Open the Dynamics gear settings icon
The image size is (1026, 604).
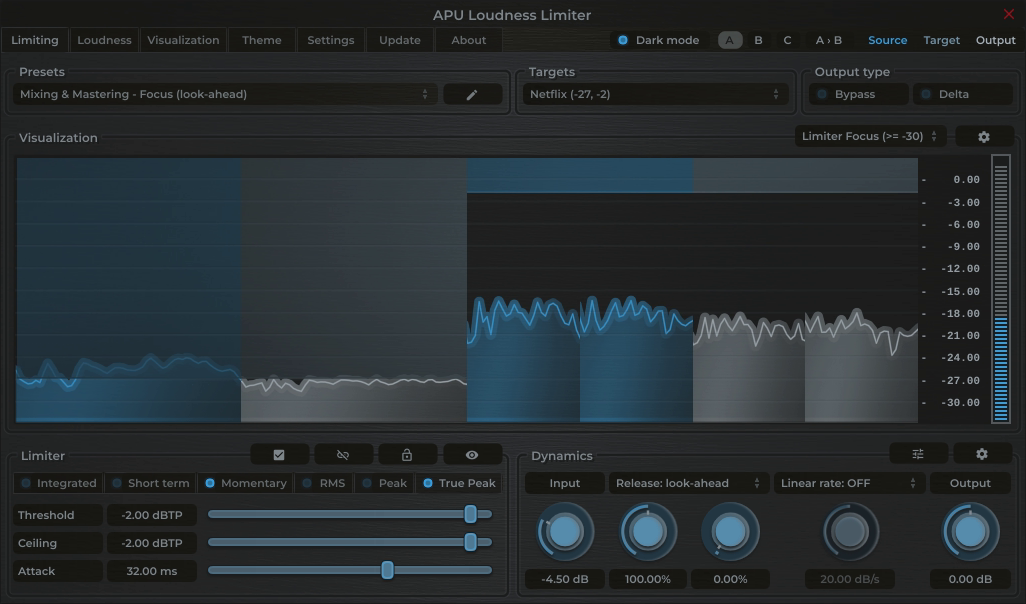[981, 453]
